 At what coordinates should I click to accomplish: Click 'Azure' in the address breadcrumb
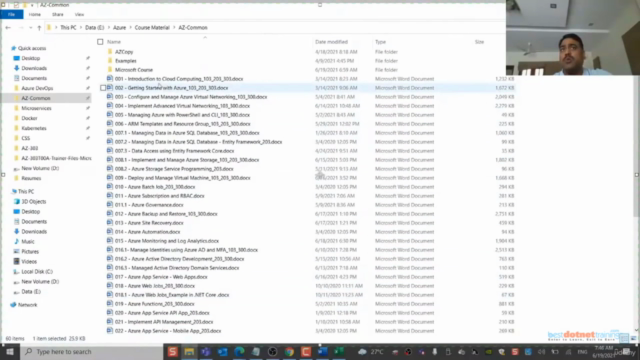[120, 27]
